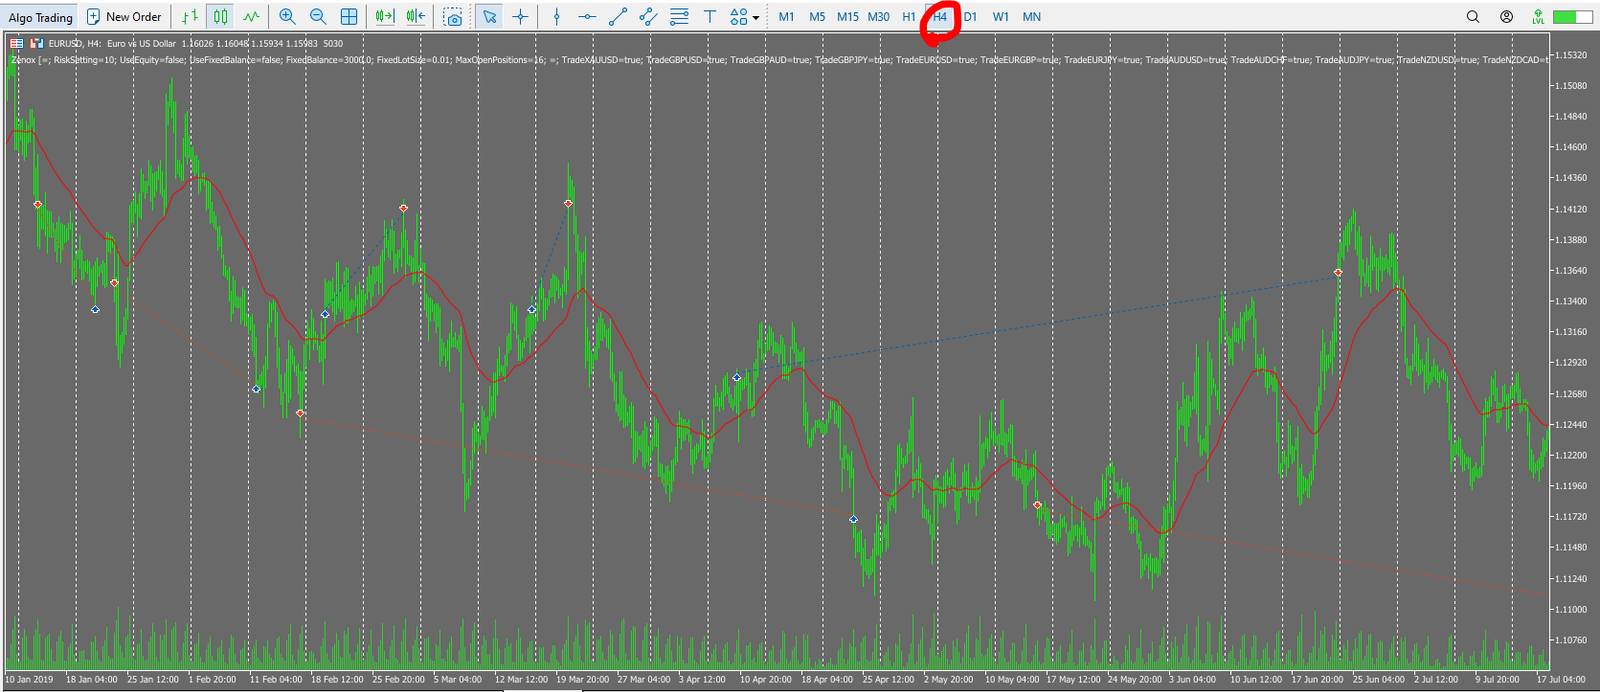The image size is (1600, 692).
Task: Click the '17 Jul 04:00' time axis label
Action: point(1560,680)
